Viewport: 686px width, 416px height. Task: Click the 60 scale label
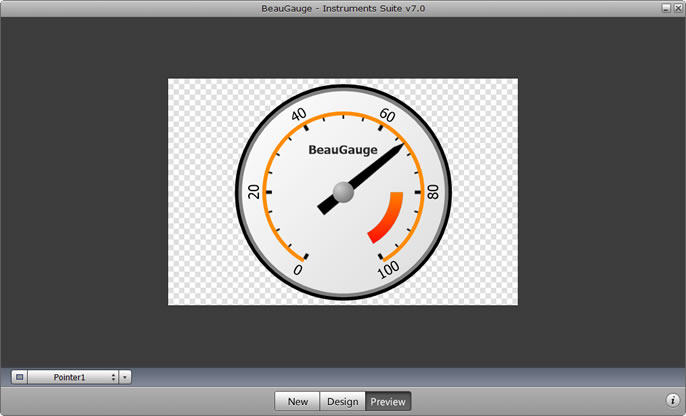[387, 115]
